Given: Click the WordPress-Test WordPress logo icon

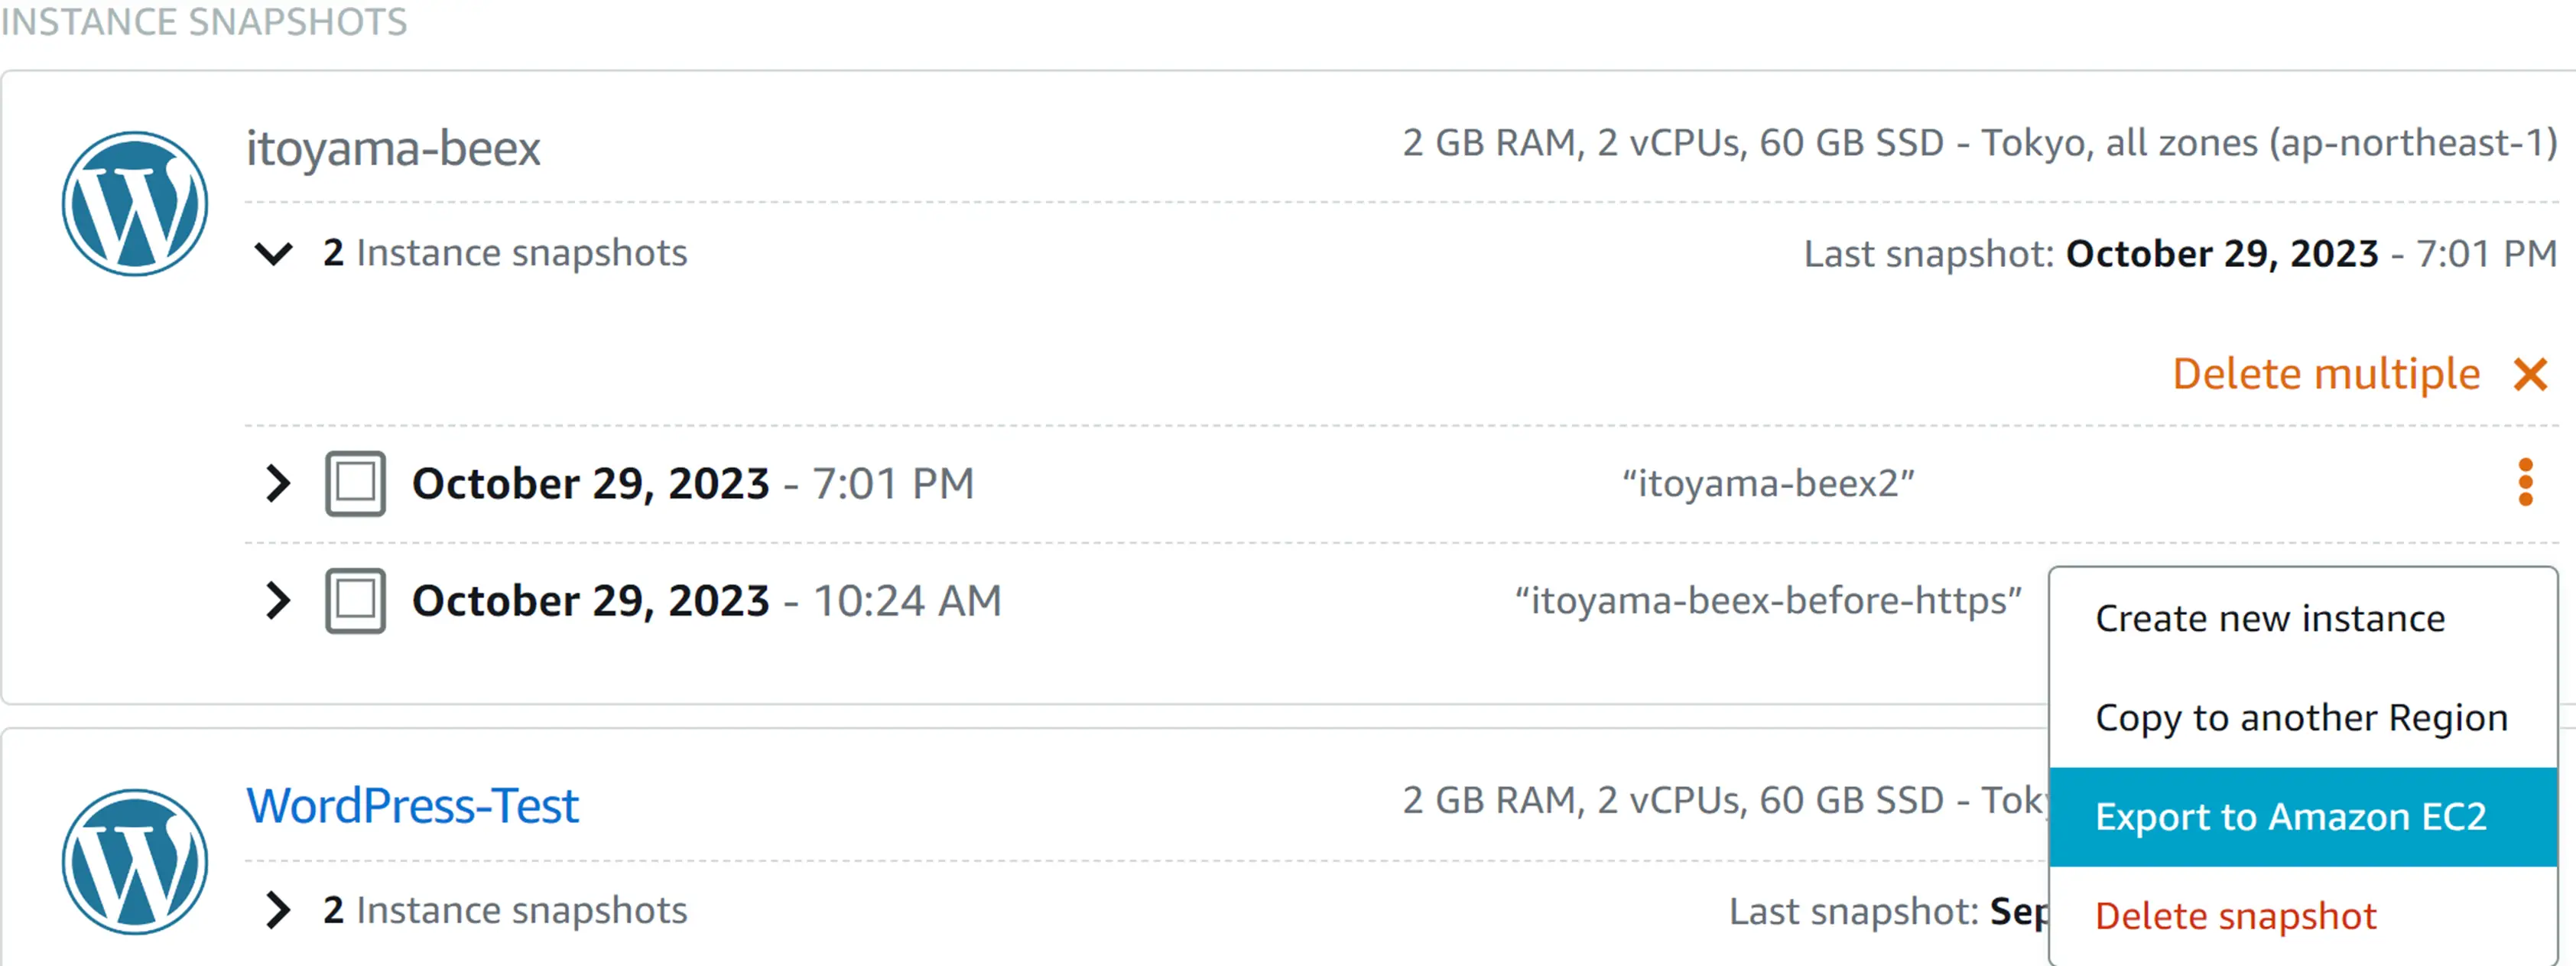Looking at the screenshot, I should click(x=135, y=862).
